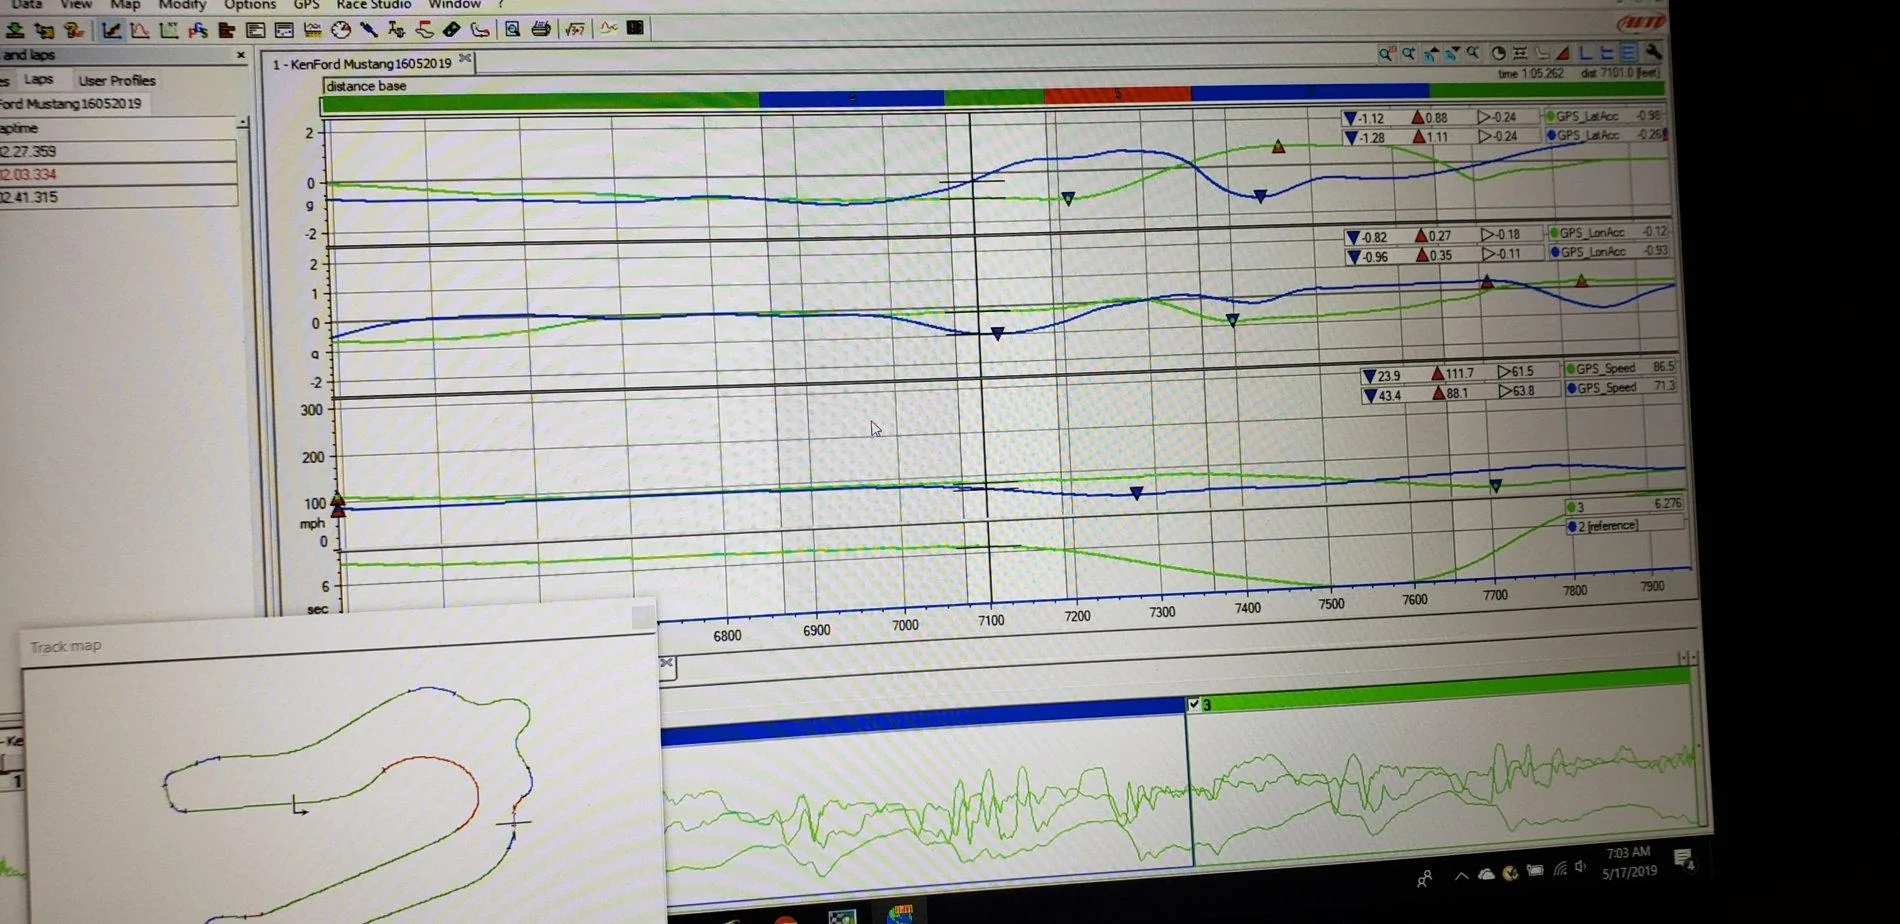Open the math channels square-root icon

pos(575,29)
